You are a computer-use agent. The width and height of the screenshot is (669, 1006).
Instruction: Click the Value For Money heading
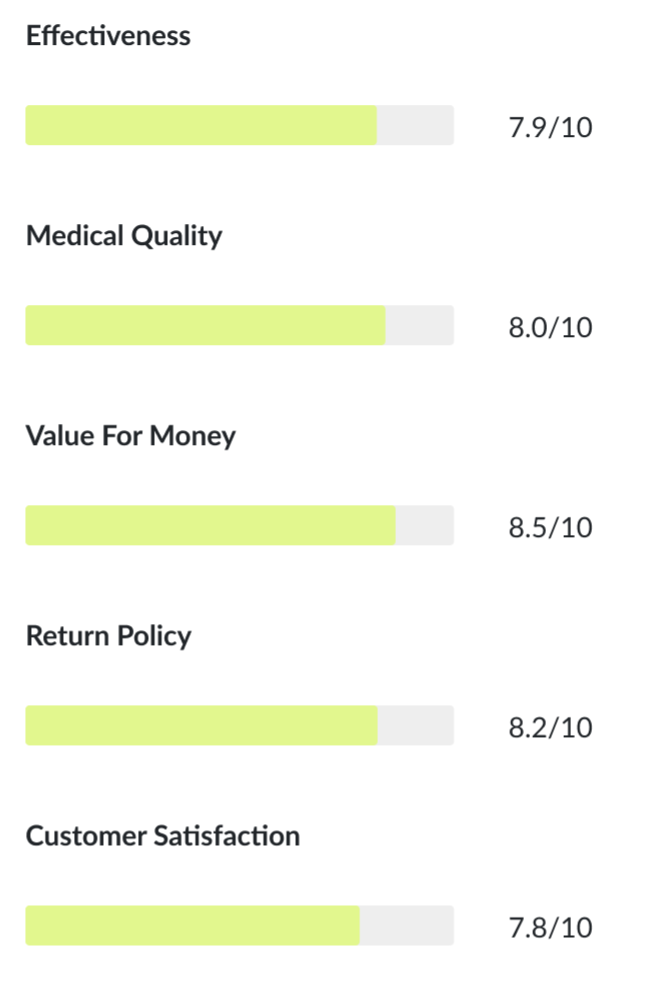(x=131, y=436)
